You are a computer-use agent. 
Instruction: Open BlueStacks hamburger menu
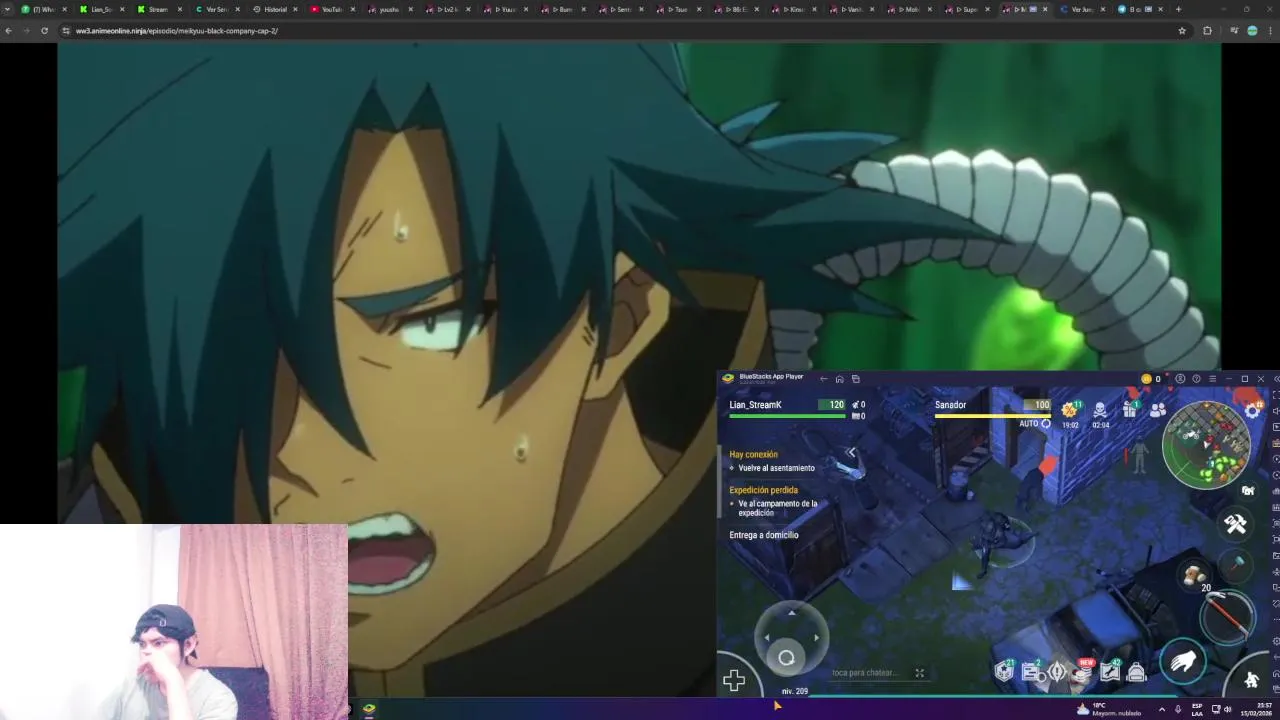coord(1212,379)
